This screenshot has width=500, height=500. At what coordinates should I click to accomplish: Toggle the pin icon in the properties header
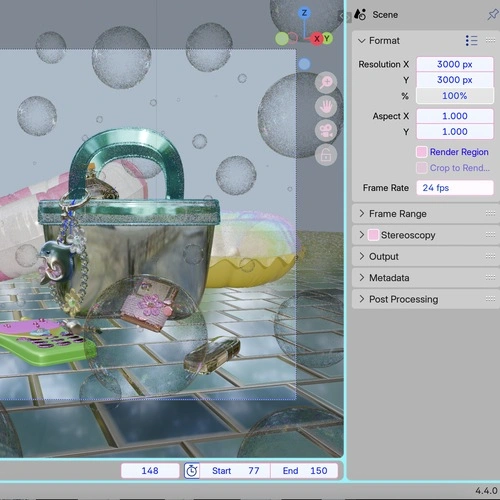(x=493, y=14)
